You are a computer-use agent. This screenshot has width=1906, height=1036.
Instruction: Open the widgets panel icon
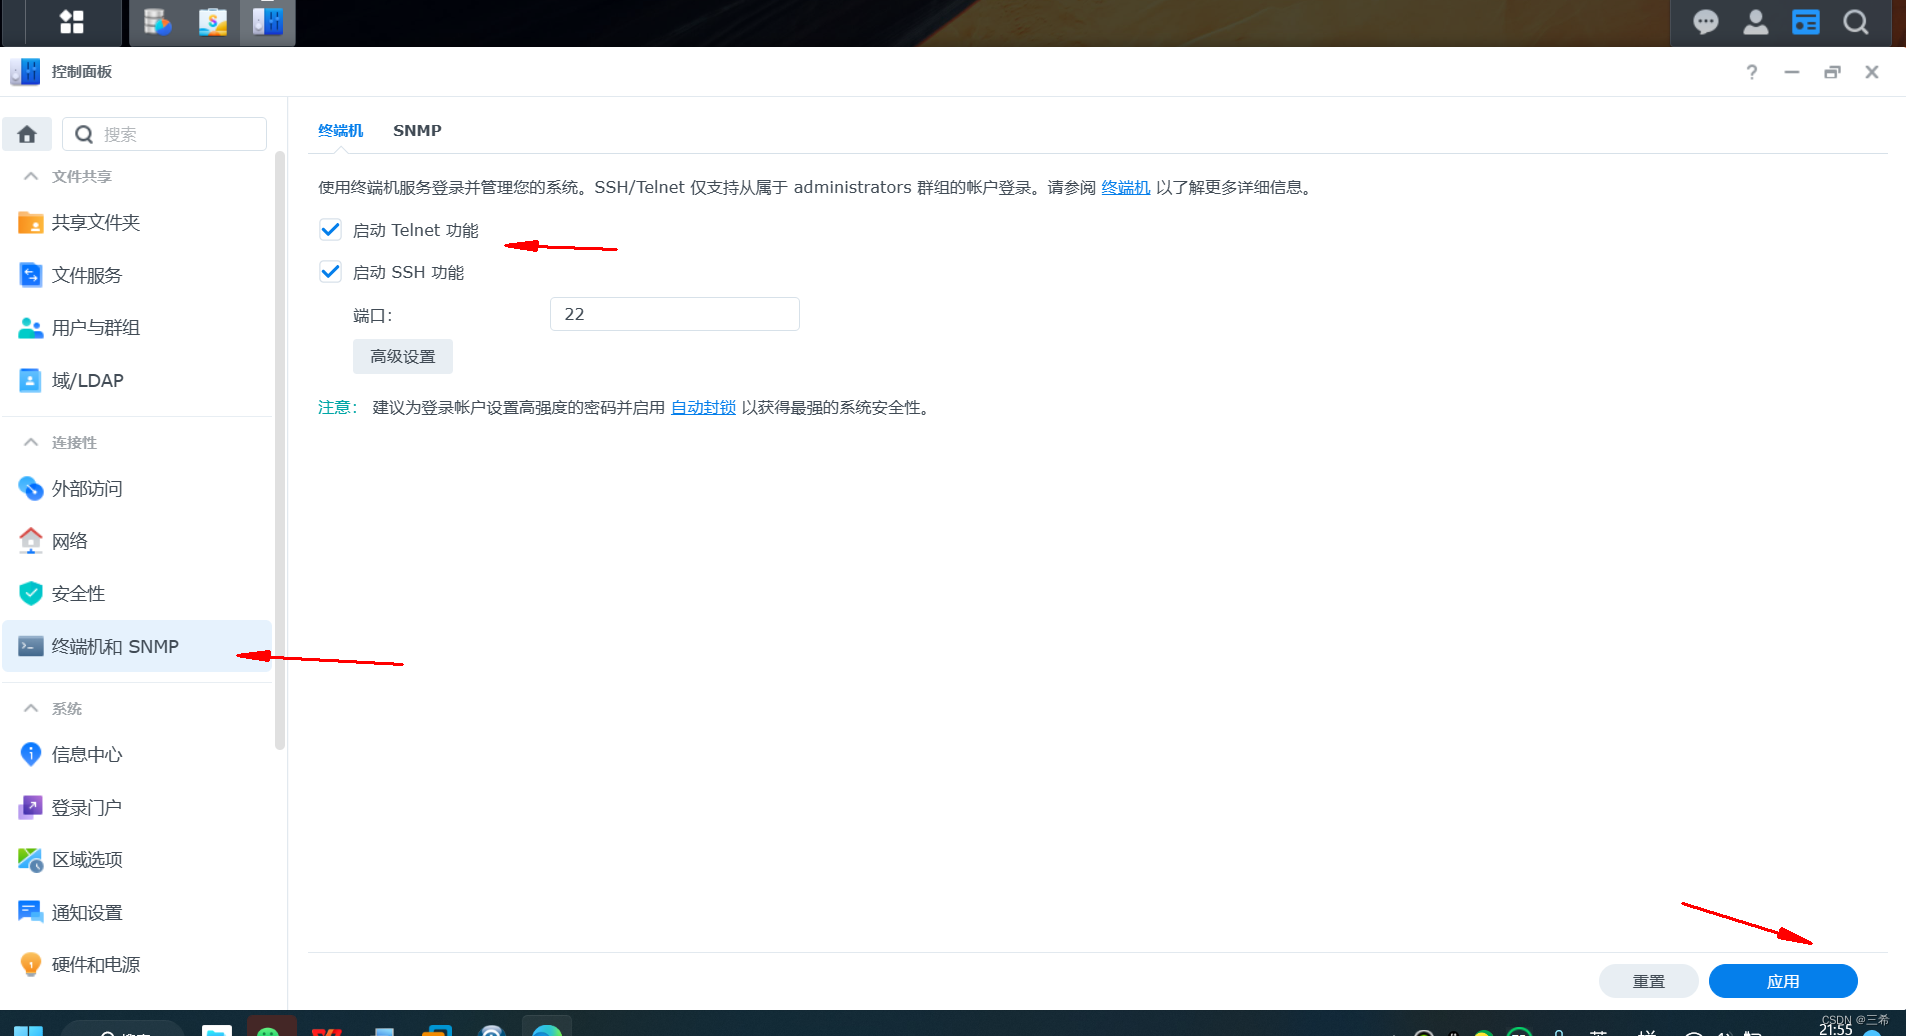coord(1805,22)
